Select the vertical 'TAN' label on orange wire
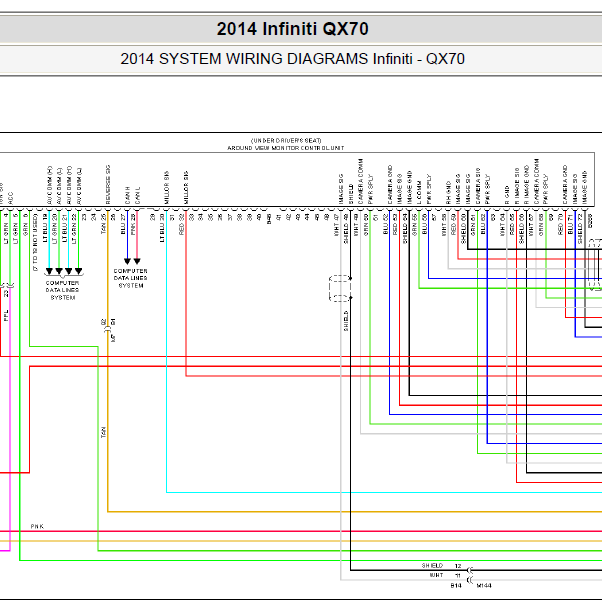Screen dimensions: 602x603 coord(103,432)
